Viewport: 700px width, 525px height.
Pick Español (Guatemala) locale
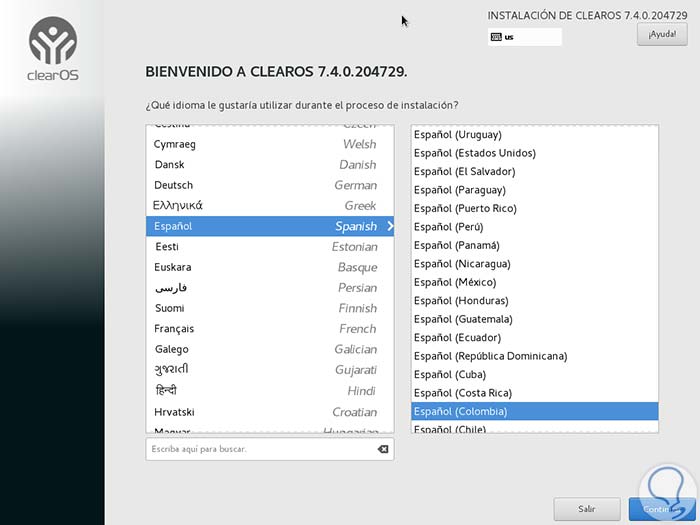click(x=534, y=319)
